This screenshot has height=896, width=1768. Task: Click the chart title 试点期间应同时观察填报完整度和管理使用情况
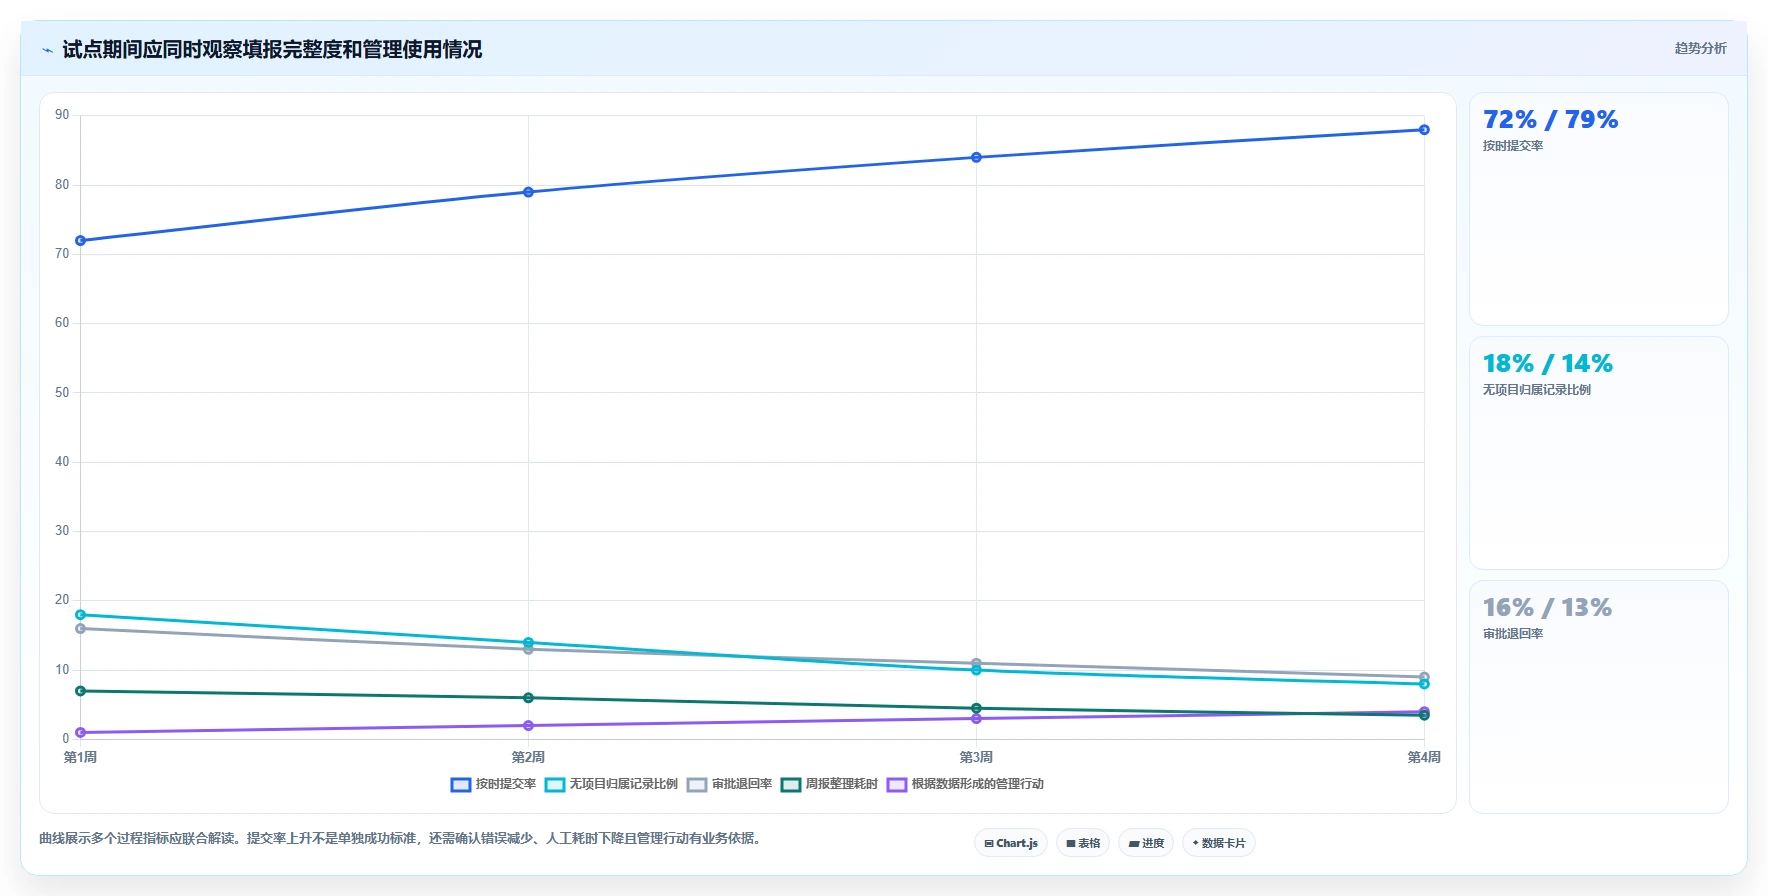[x=272, y=49]
